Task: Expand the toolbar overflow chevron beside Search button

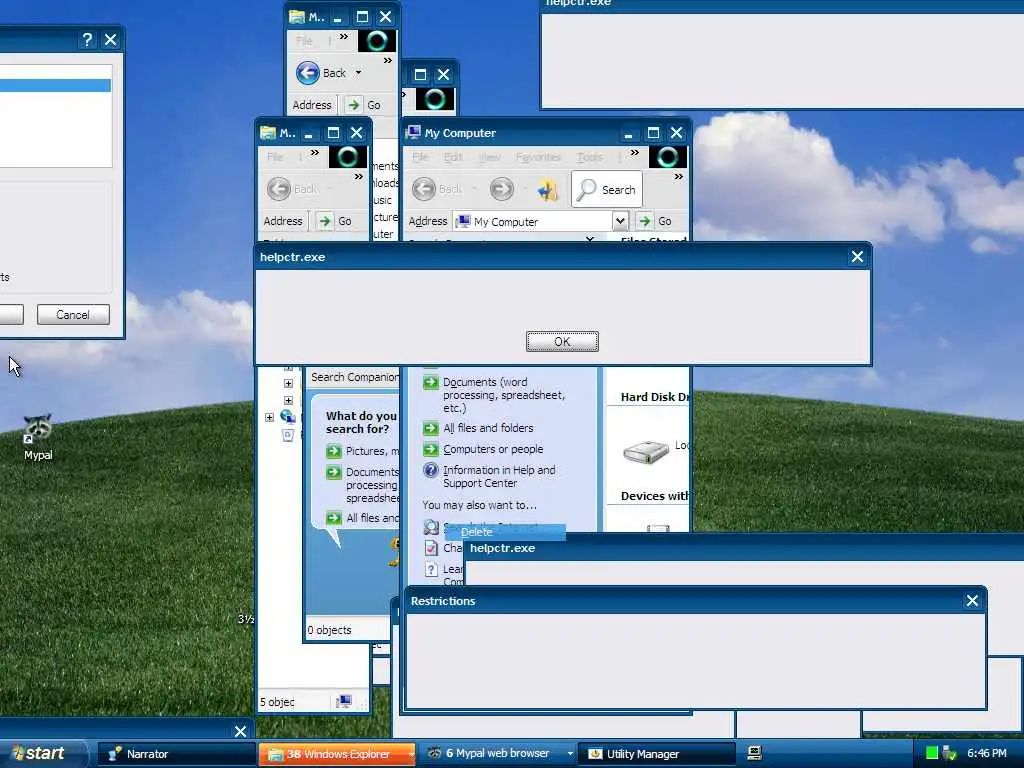Action: coord(679,176)
